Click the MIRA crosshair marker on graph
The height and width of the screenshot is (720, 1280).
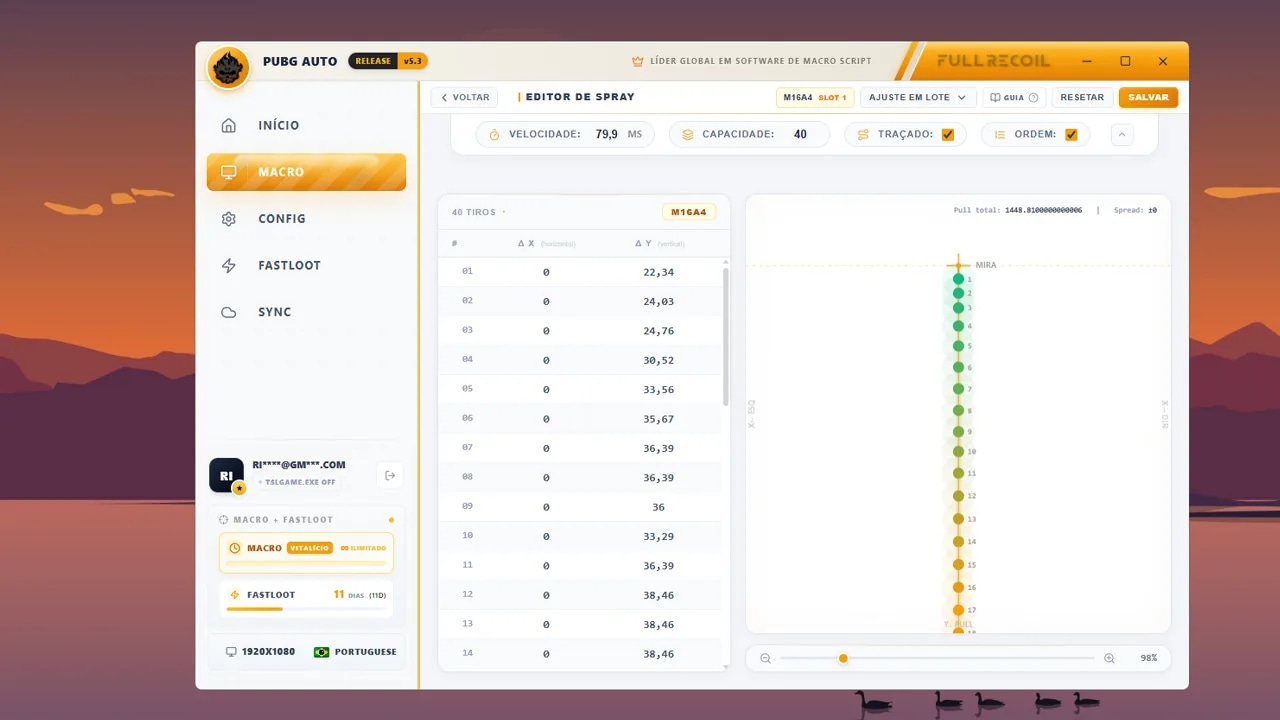tap(958, 265)
